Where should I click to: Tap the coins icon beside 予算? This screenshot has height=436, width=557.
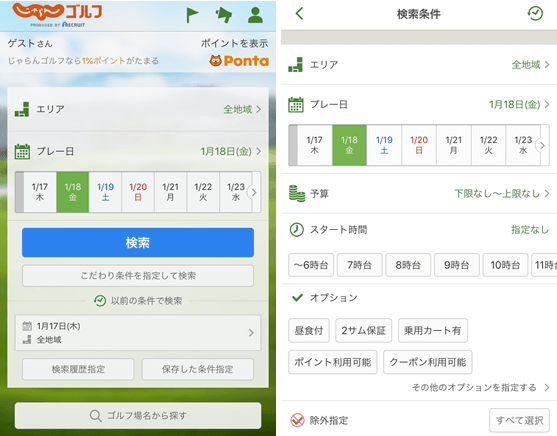[297, 194]
